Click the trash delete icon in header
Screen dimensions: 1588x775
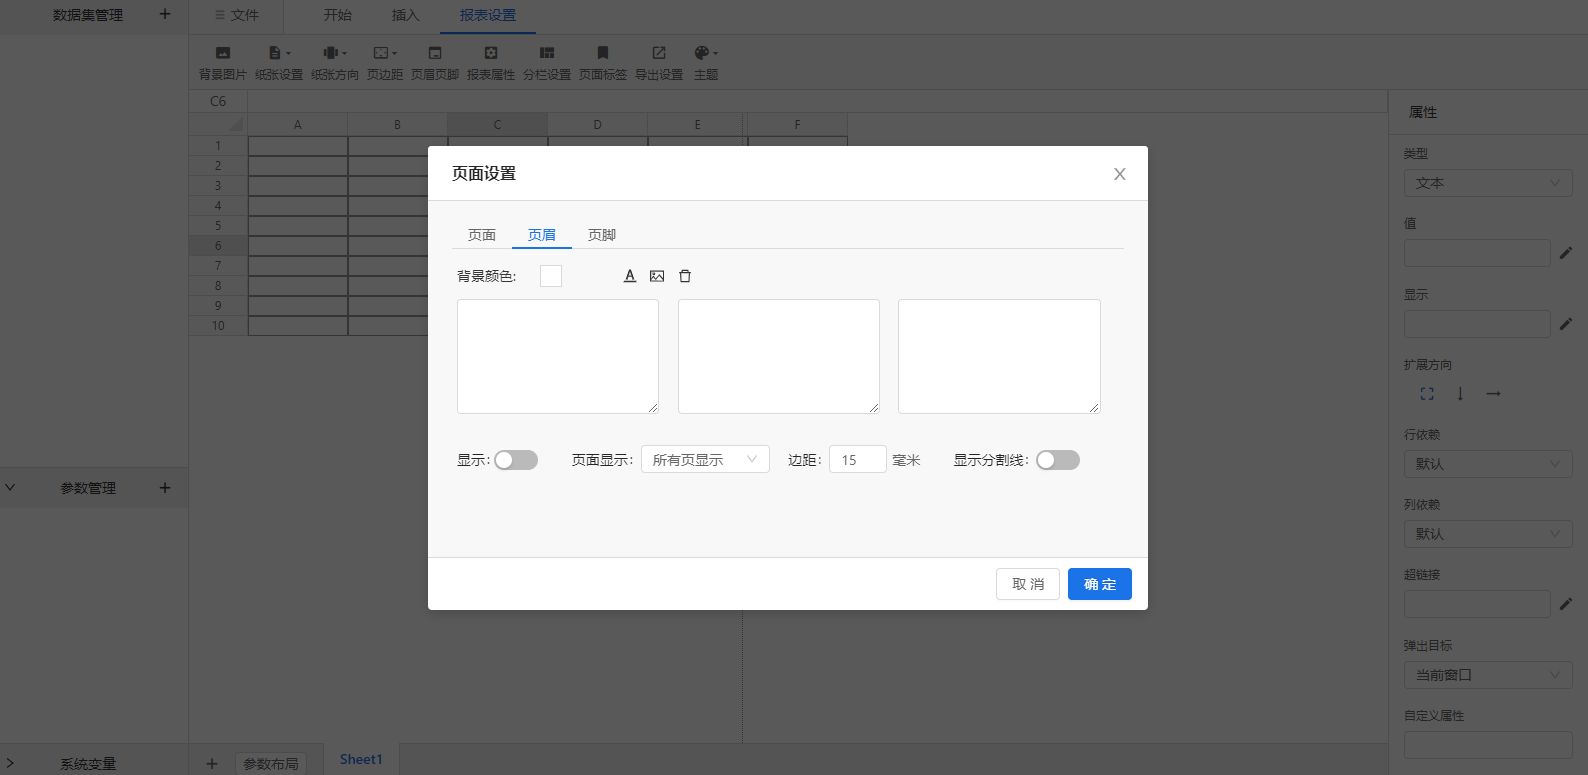[685, 276]
